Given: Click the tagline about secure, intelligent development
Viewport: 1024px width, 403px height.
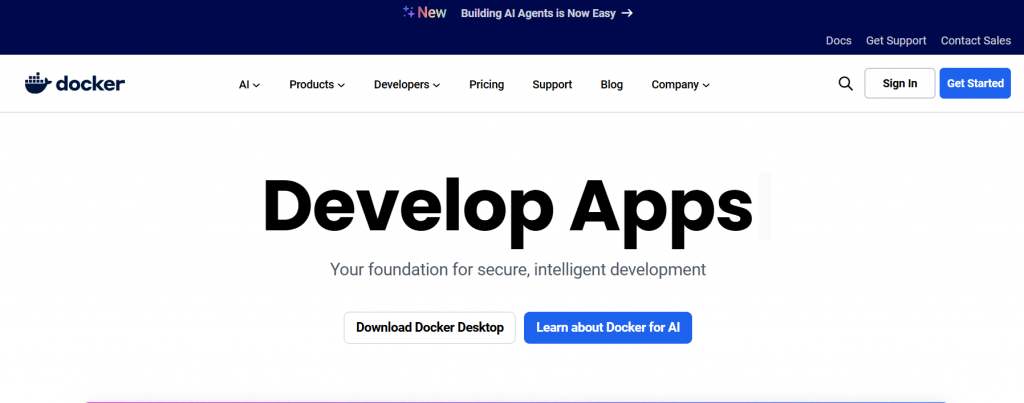Looking at the screenshot, I should coord(518,269).
